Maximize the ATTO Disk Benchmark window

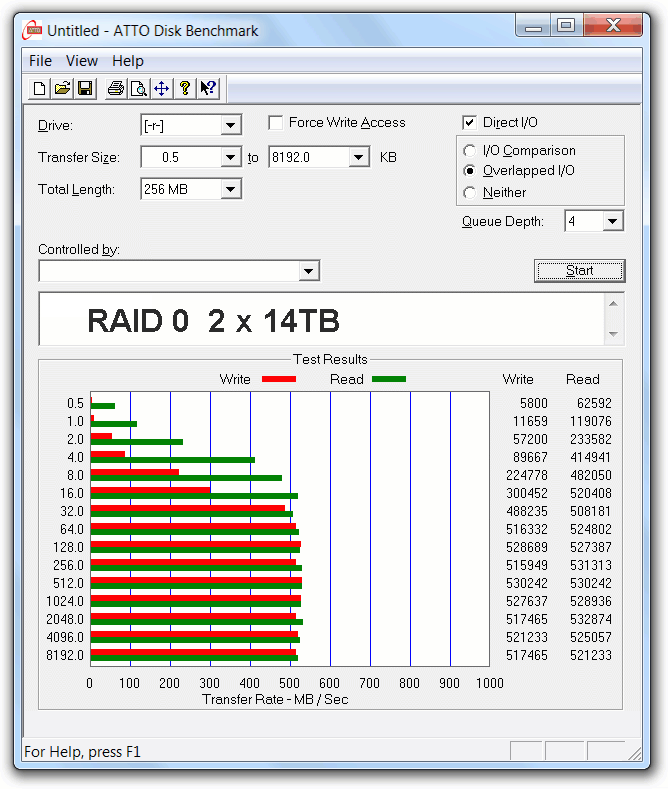tap(566, 26)
